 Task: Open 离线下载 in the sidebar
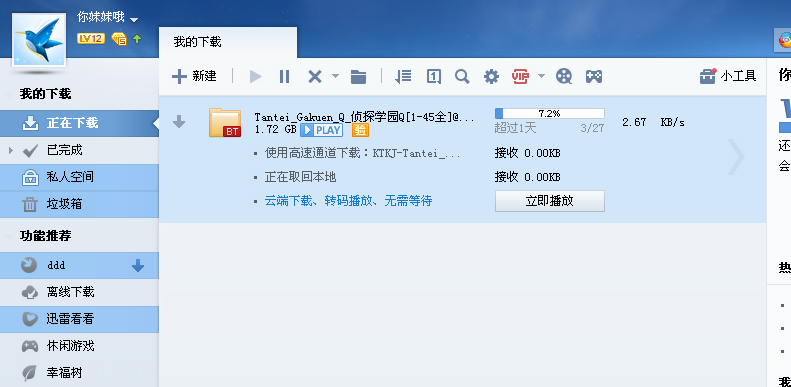click(79, 292)
